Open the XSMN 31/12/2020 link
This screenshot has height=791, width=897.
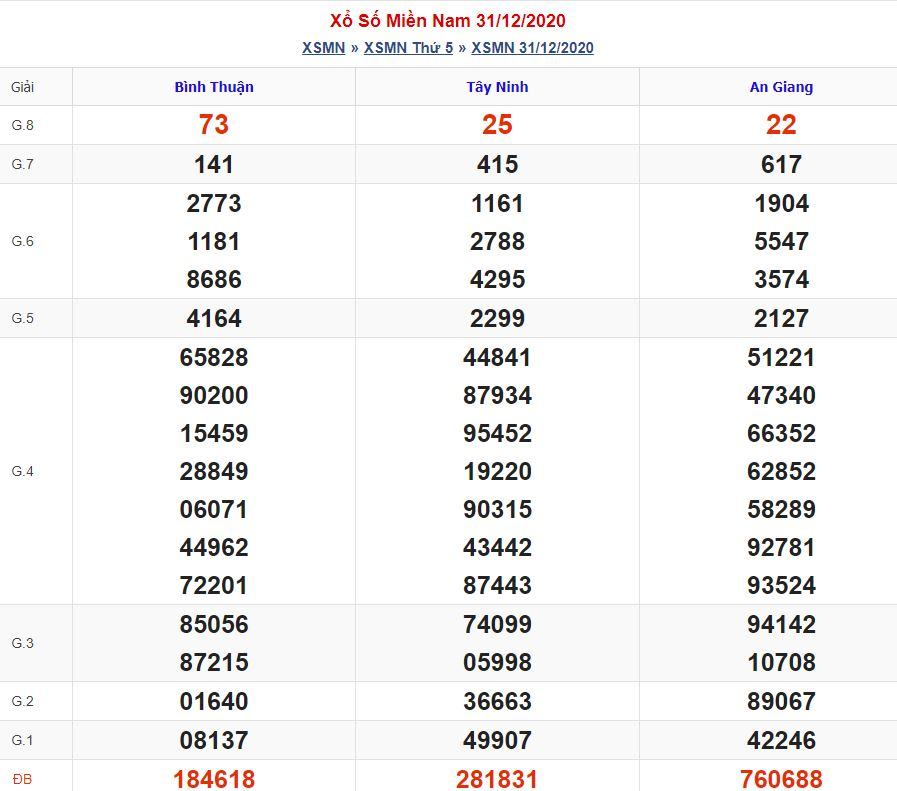(x=532, y=47)
